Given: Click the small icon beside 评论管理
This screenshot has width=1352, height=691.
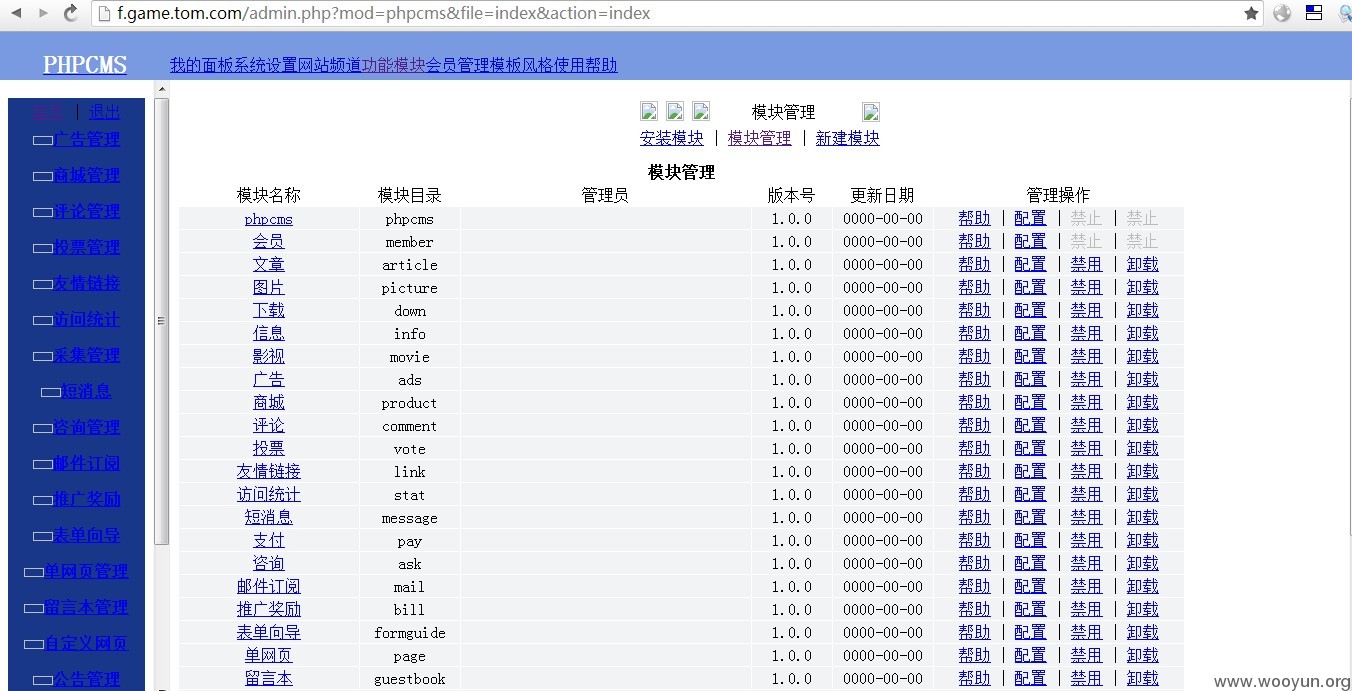Looking at the screenshot, I should [x=43, y=212].
